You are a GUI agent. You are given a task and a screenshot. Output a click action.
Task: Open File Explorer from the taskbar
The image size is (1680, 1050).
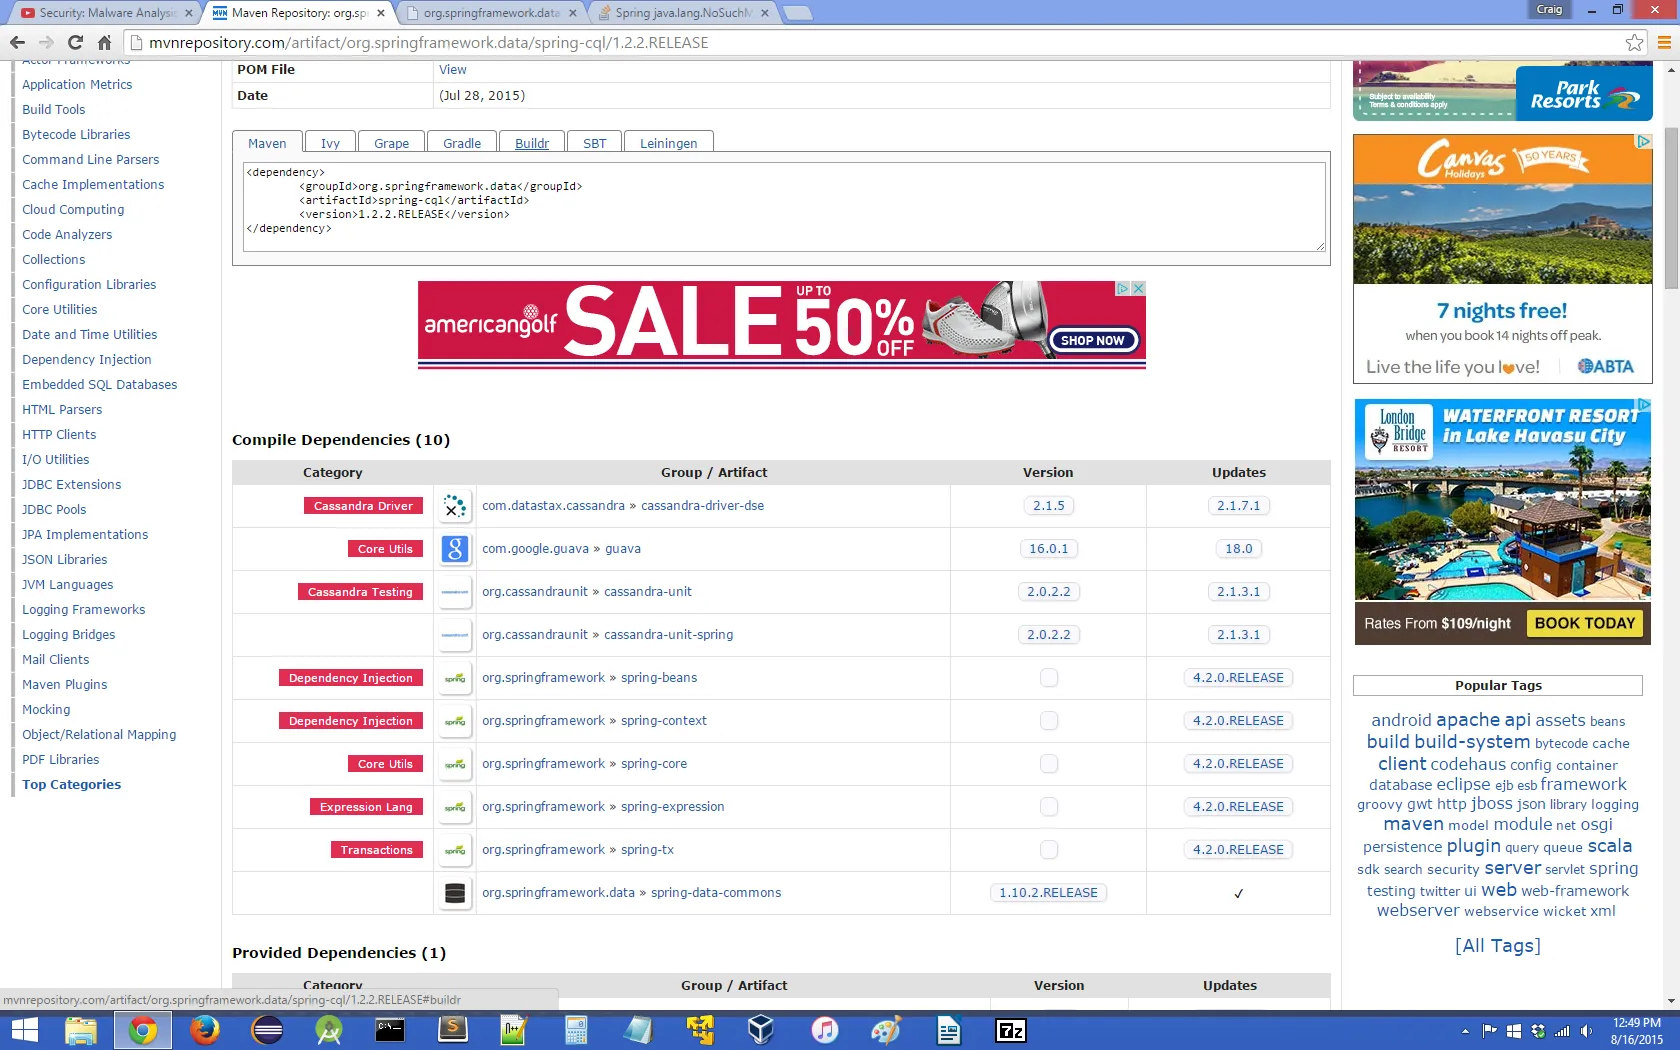80,1030
